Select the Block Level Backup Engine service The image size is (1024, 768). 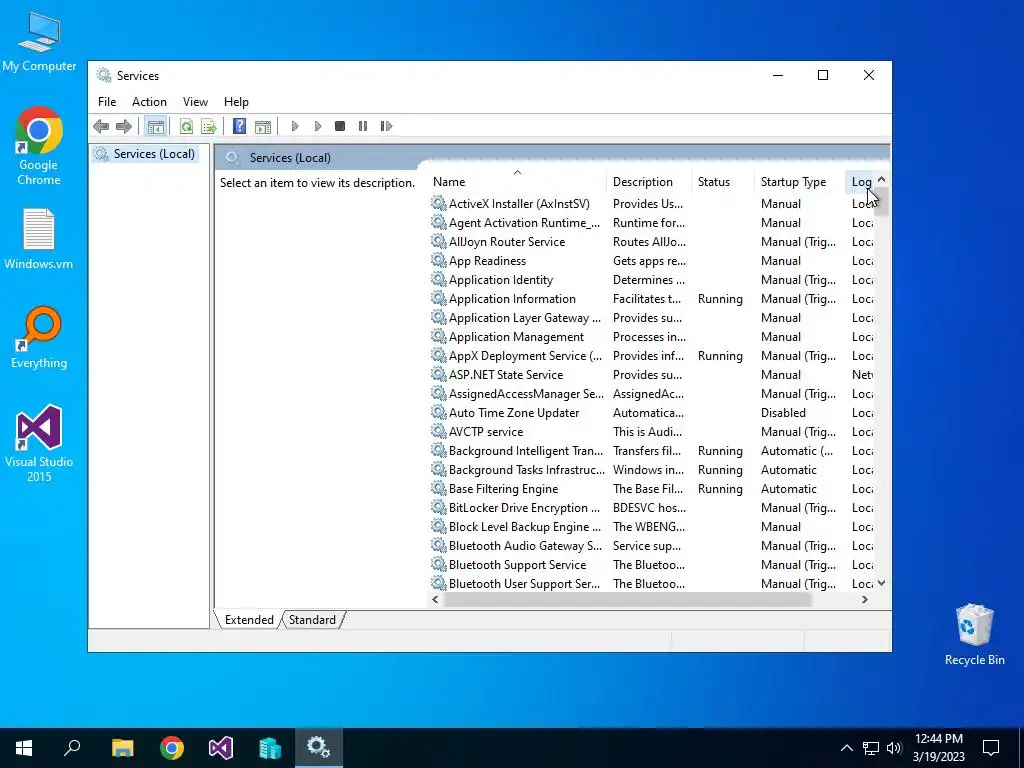point(652,526)
